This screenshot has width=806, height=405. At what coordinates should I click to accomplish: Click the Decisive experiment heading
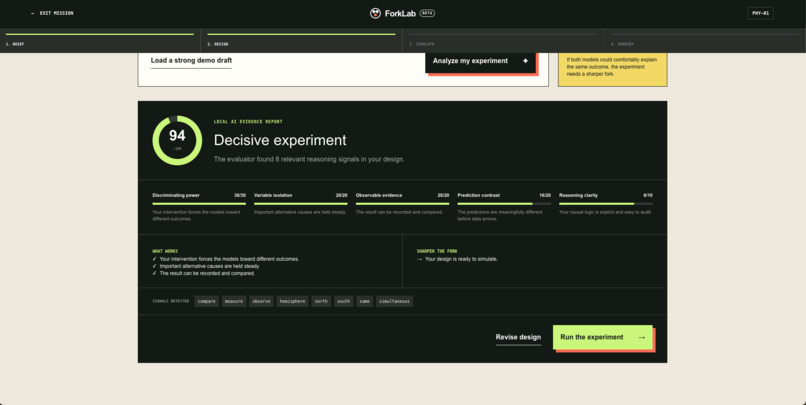(x=280, y=140)
